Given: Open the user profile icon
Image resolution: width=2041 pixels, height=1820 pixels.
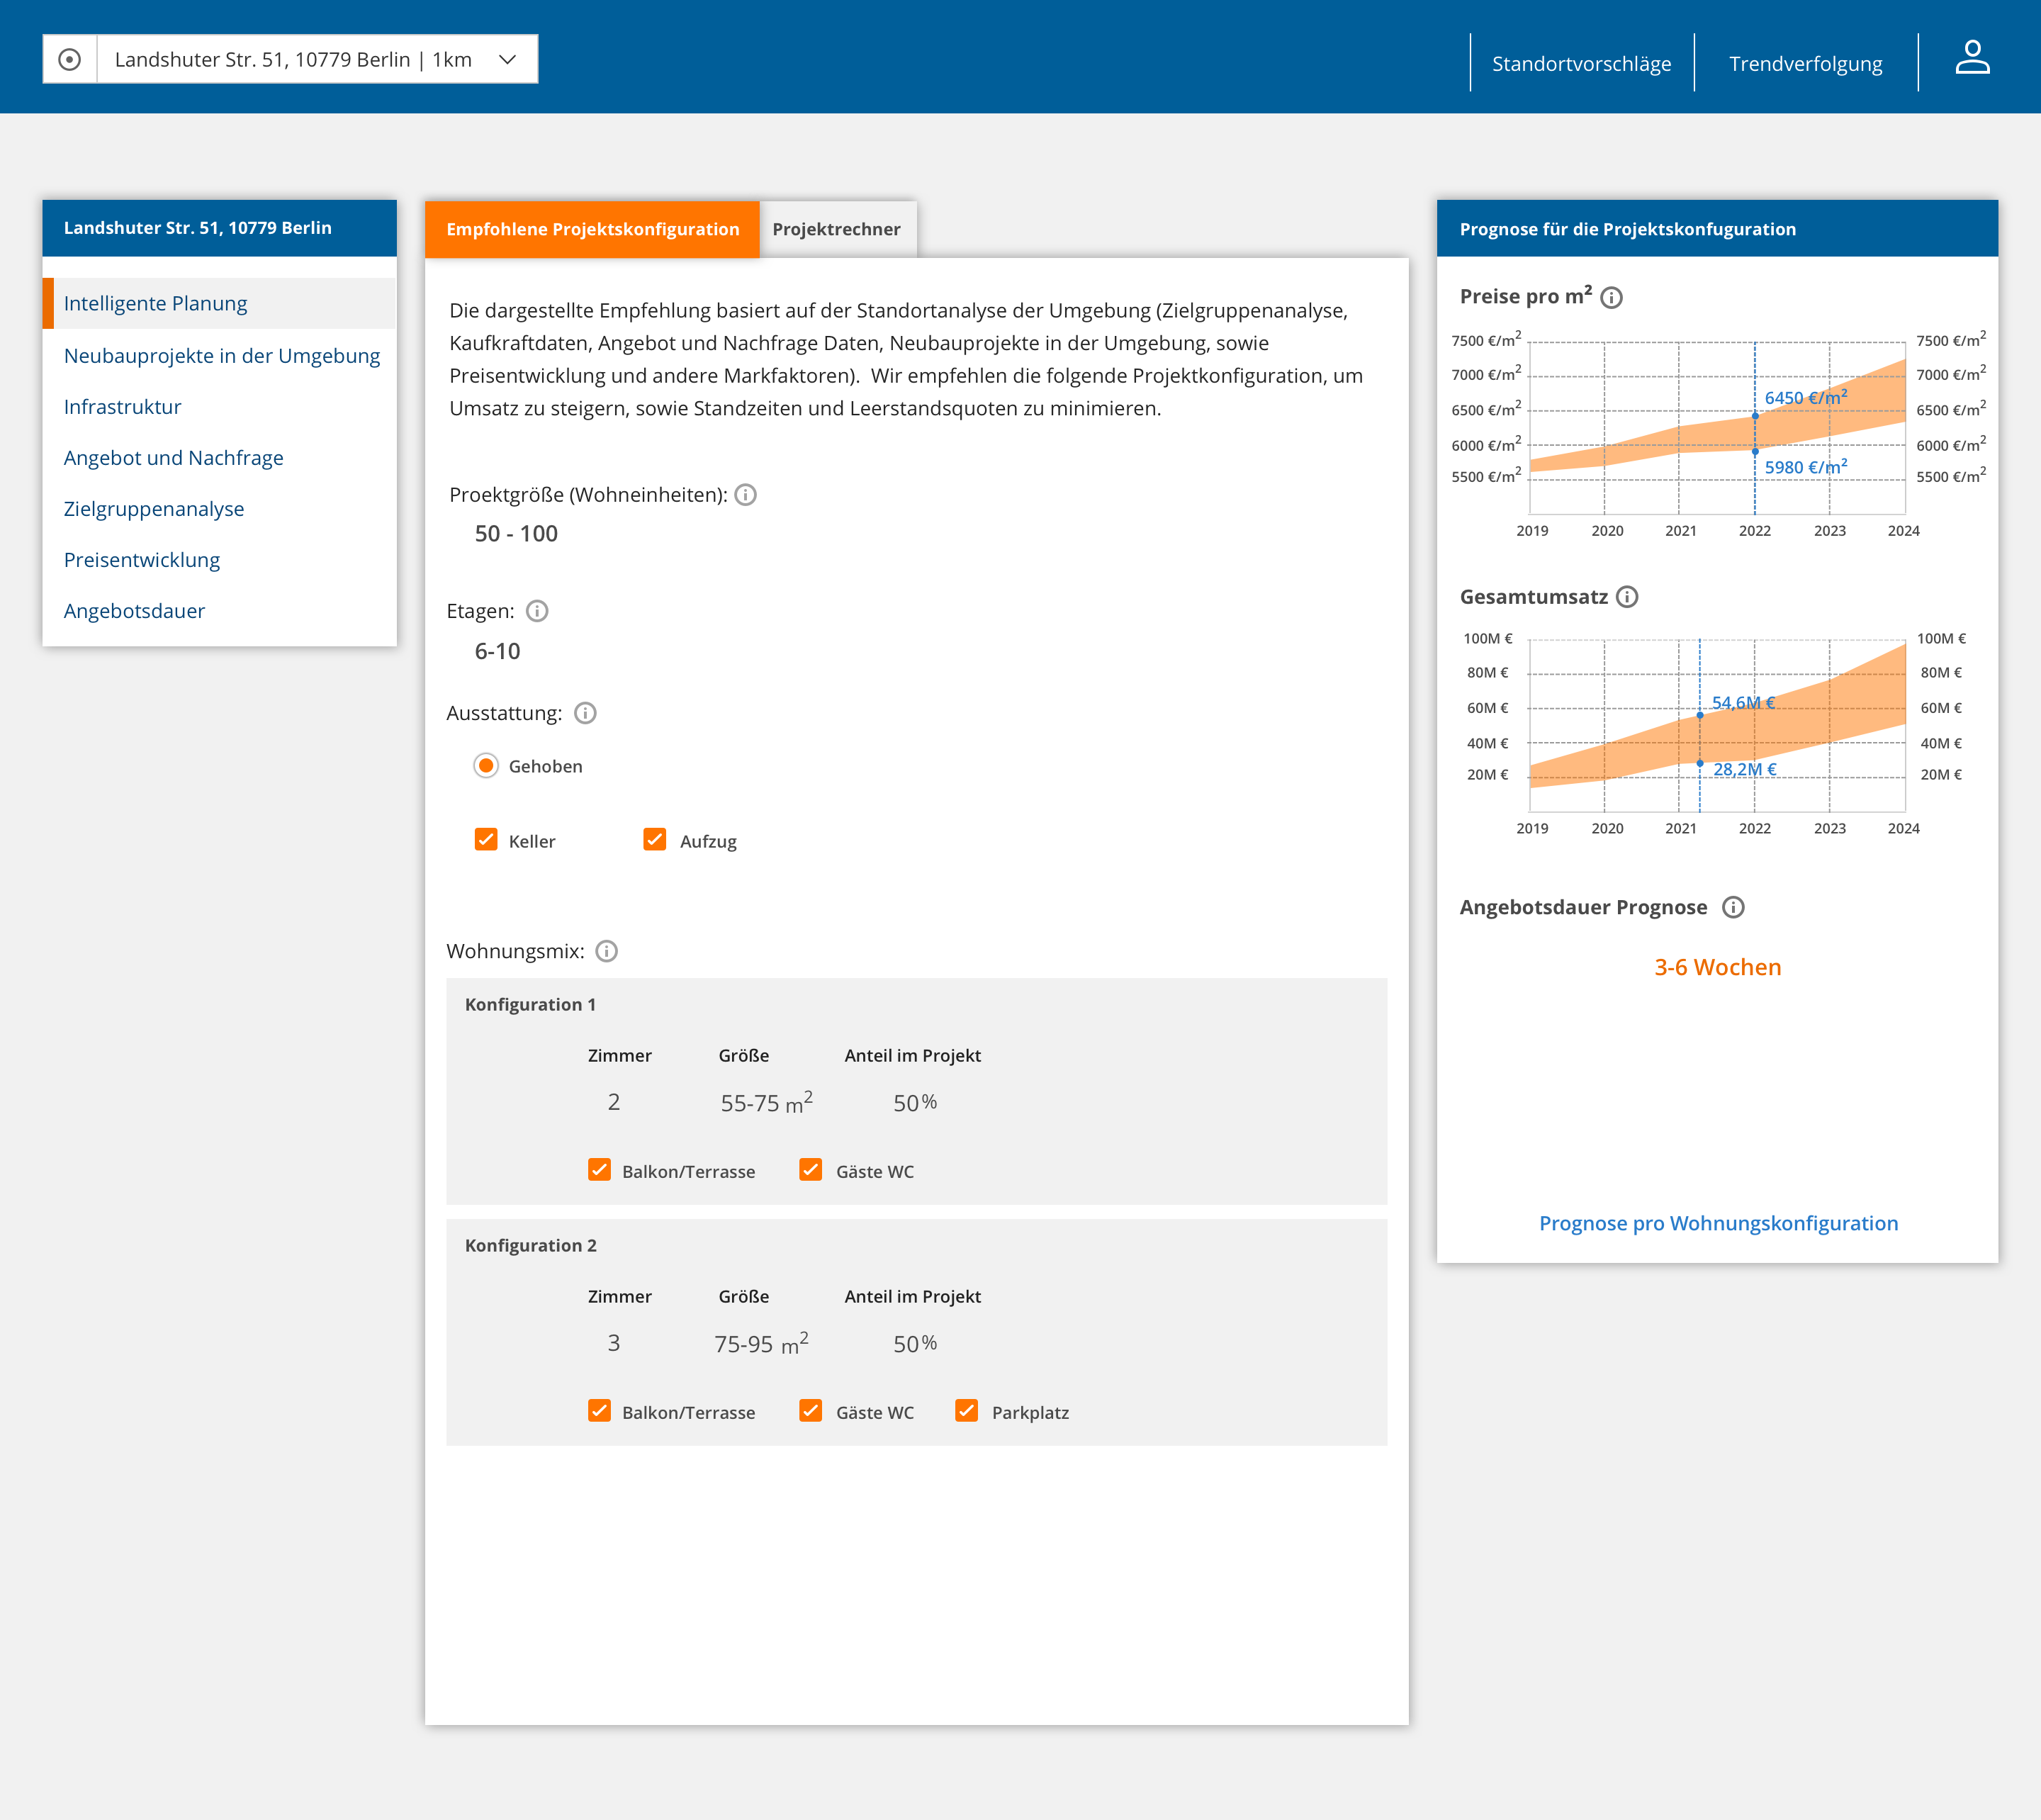Looking at the screenshot, I should pos(1972,58).
